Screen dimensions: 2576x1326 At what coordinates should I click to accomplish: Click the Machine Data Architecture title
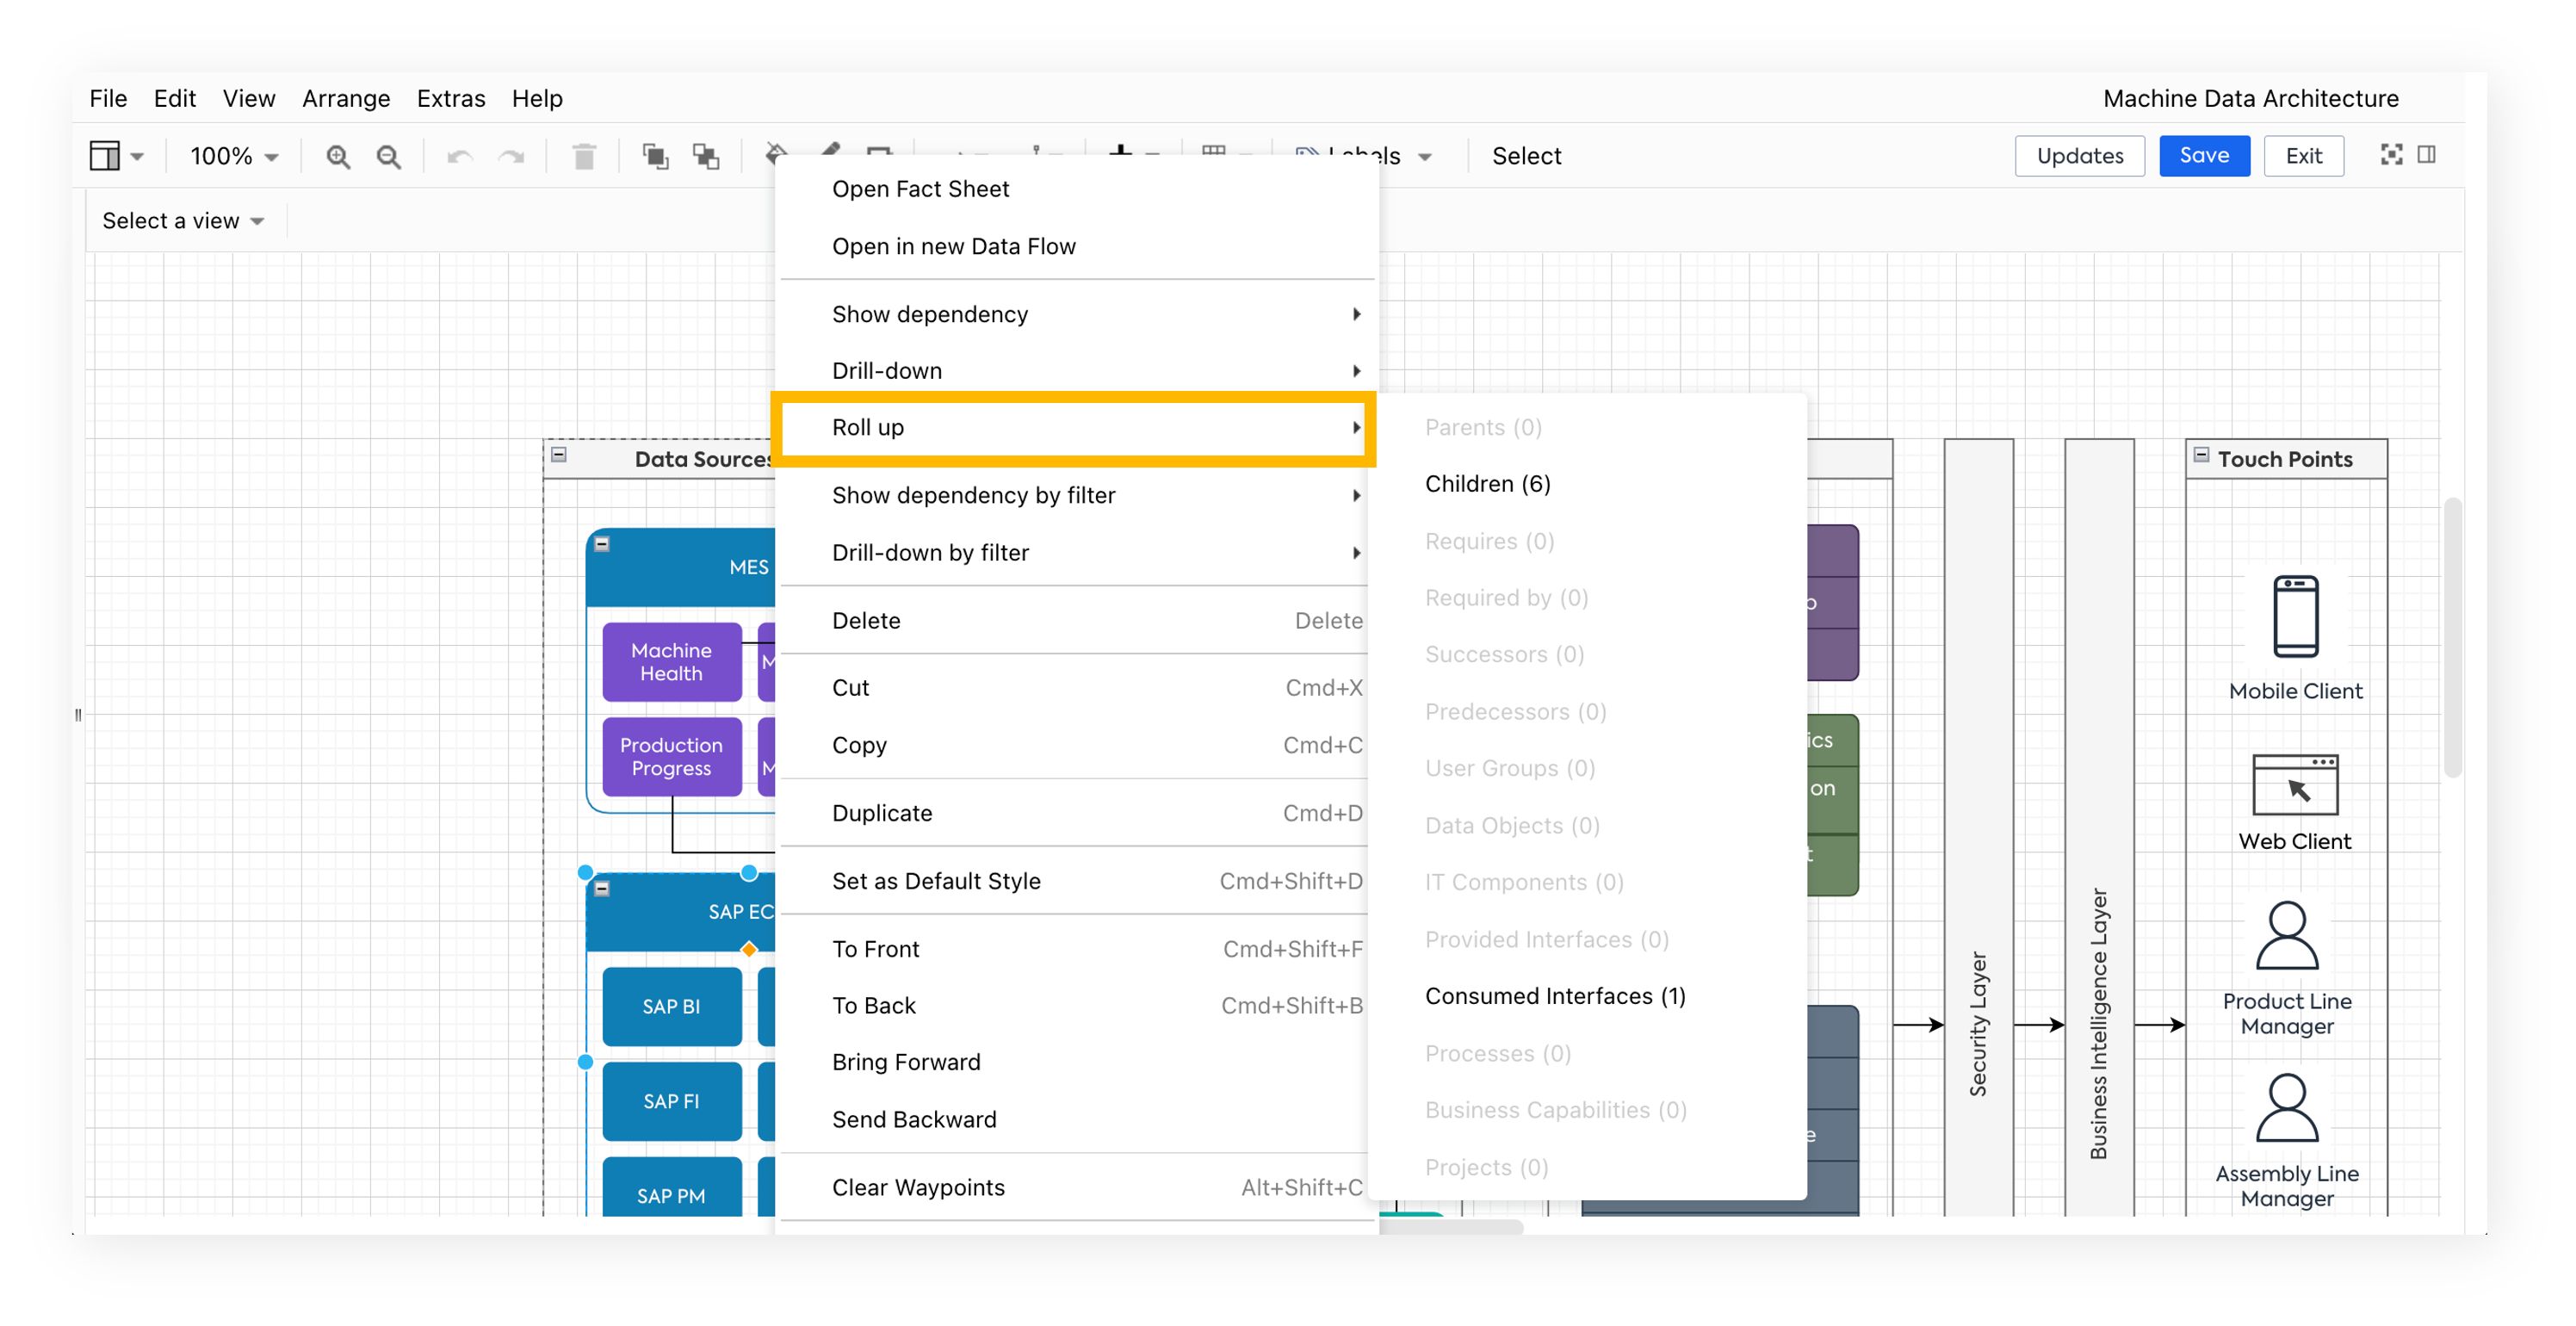(x=2251, y=98)
